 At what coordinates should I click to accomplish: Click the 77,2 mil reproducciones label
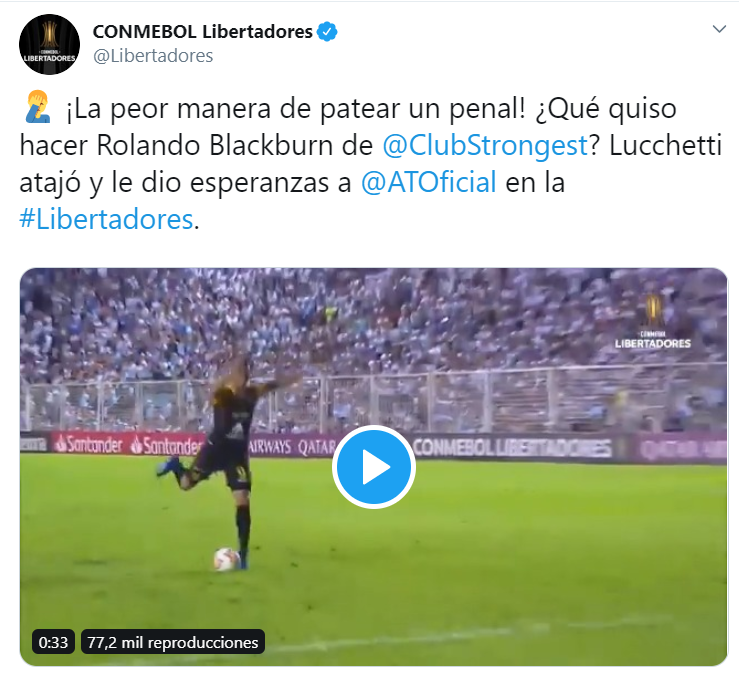(173, 642)
